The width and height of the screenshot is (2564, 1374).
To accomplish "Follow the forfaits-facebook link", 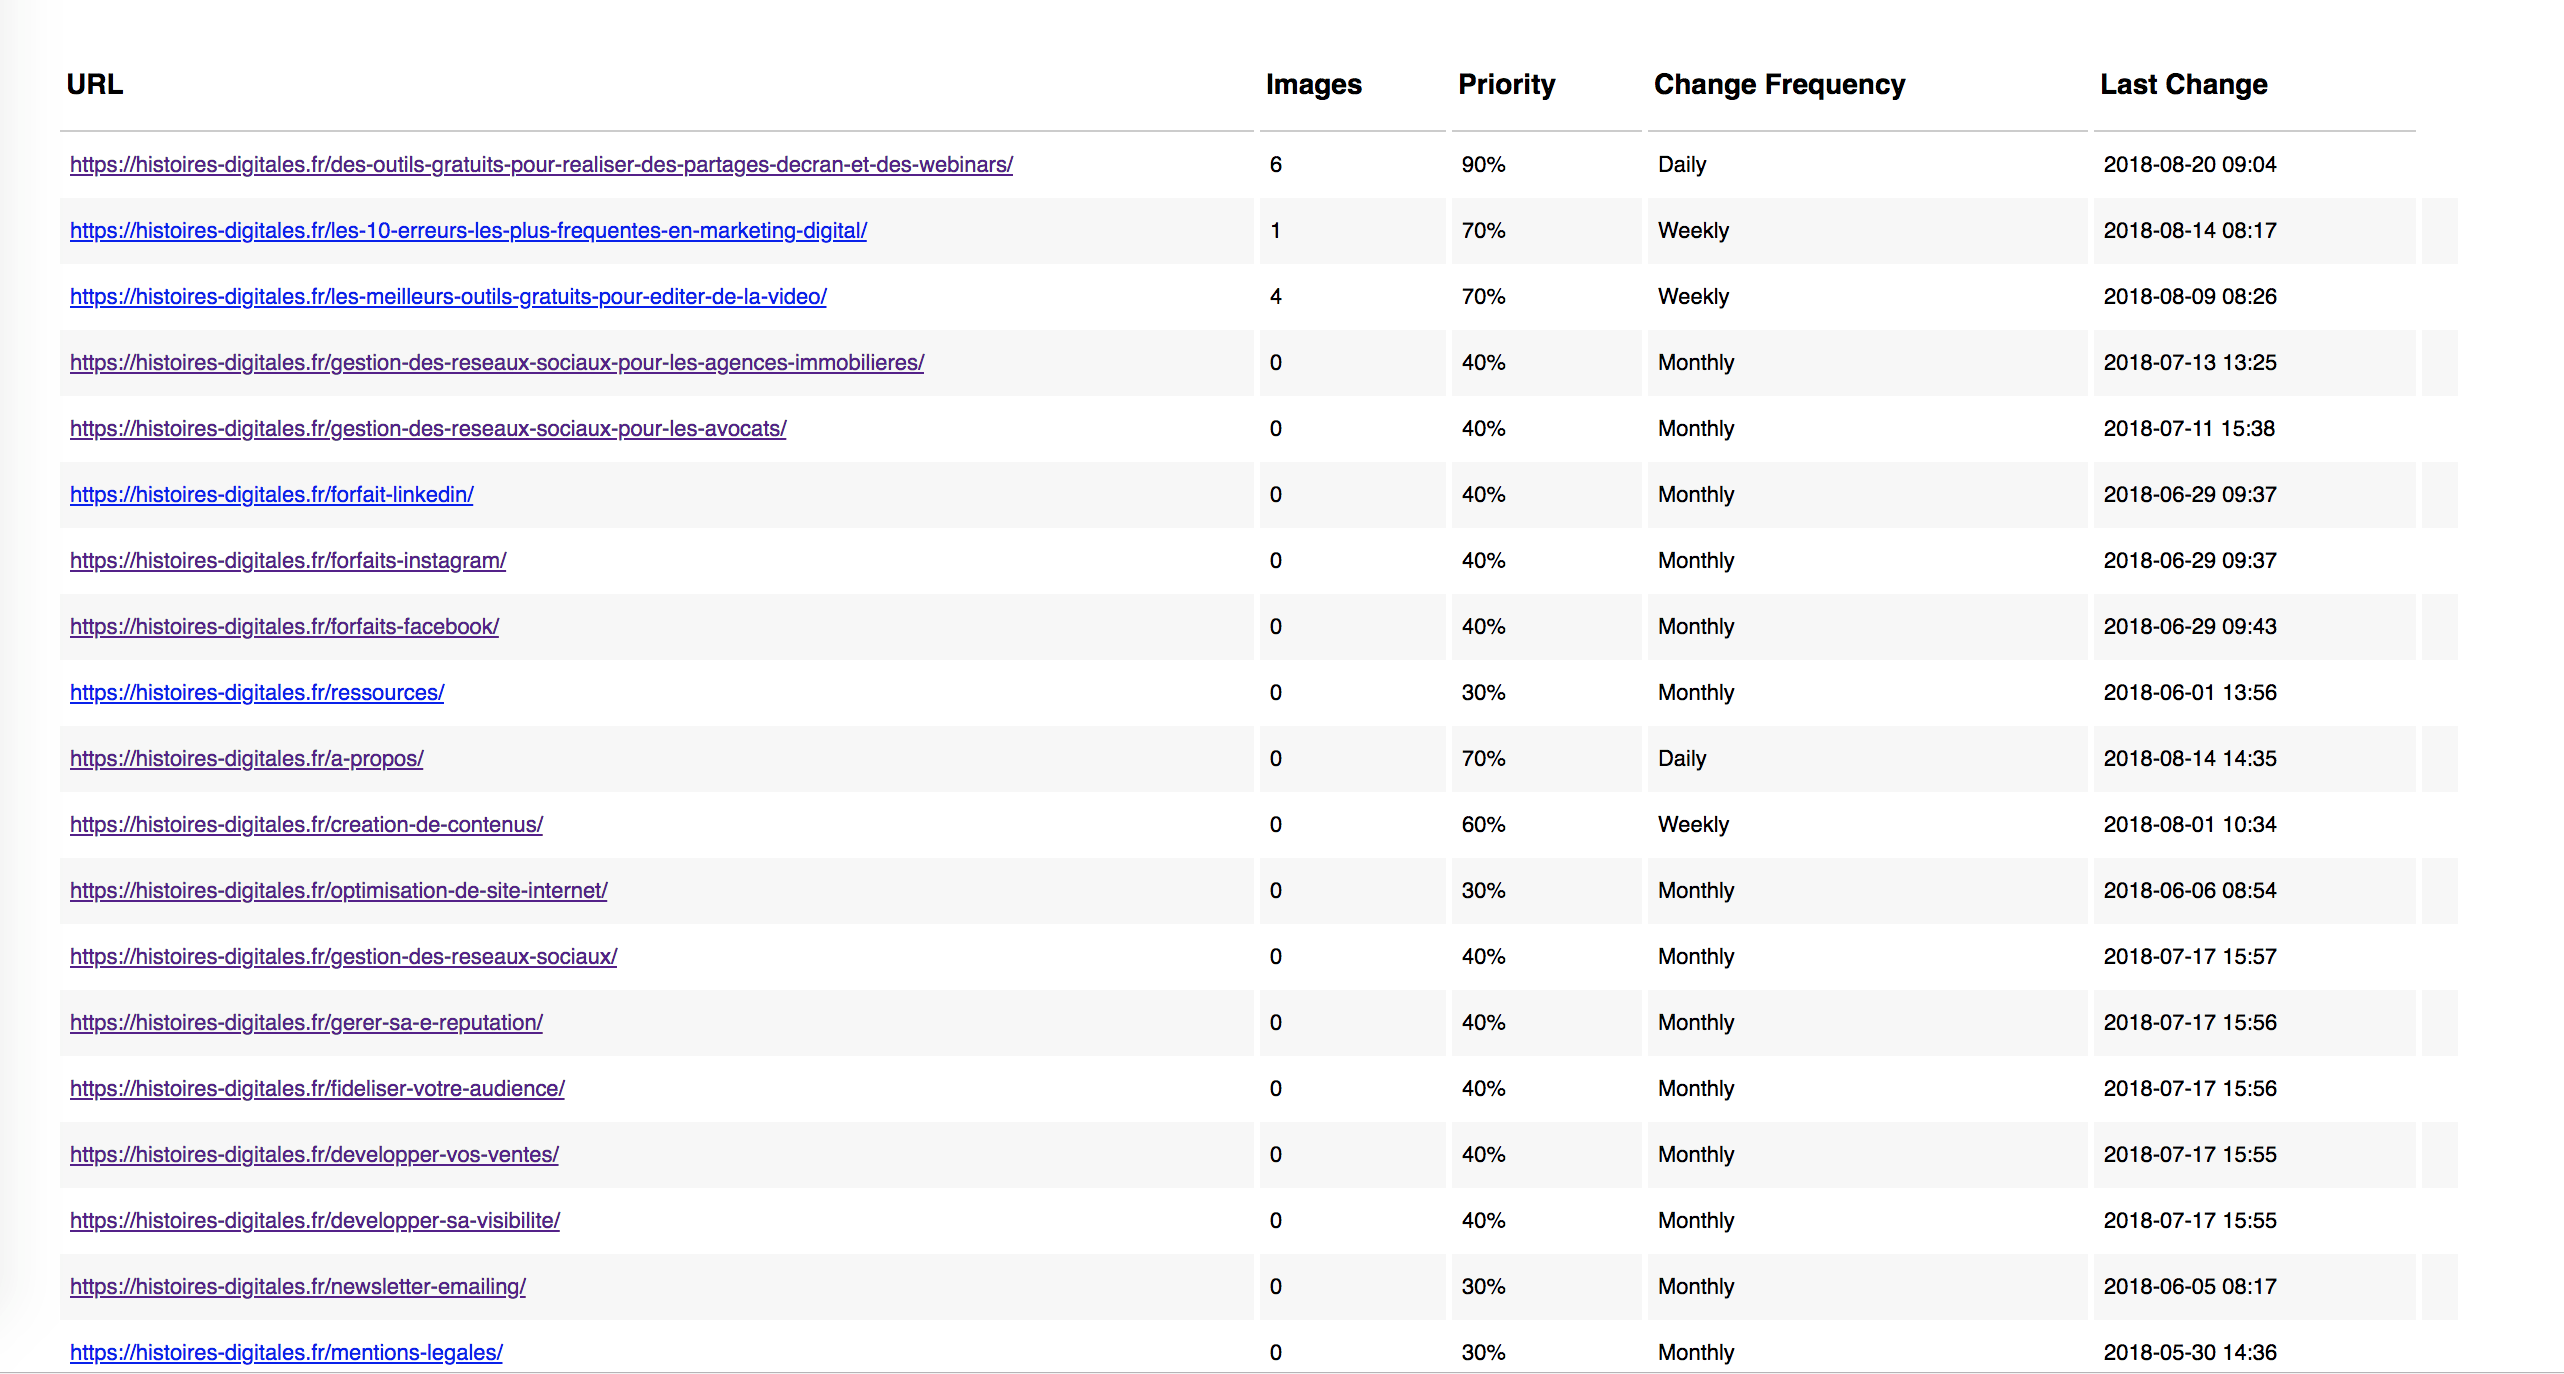I will tap(284, 626).
